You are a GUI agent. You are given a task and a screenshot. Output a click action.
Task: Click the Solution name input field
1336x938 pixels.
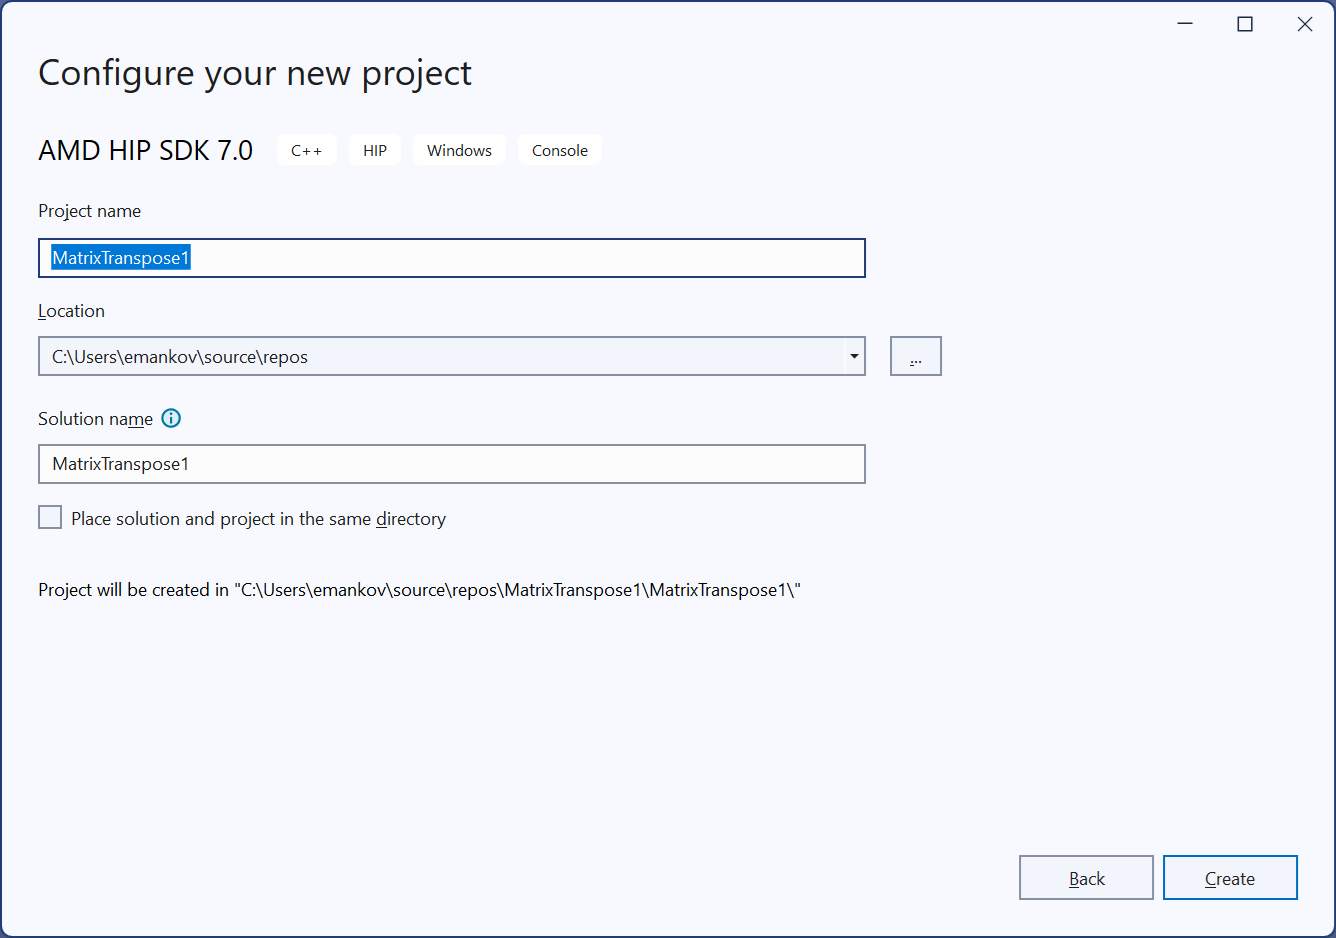(x=452, y=464)
